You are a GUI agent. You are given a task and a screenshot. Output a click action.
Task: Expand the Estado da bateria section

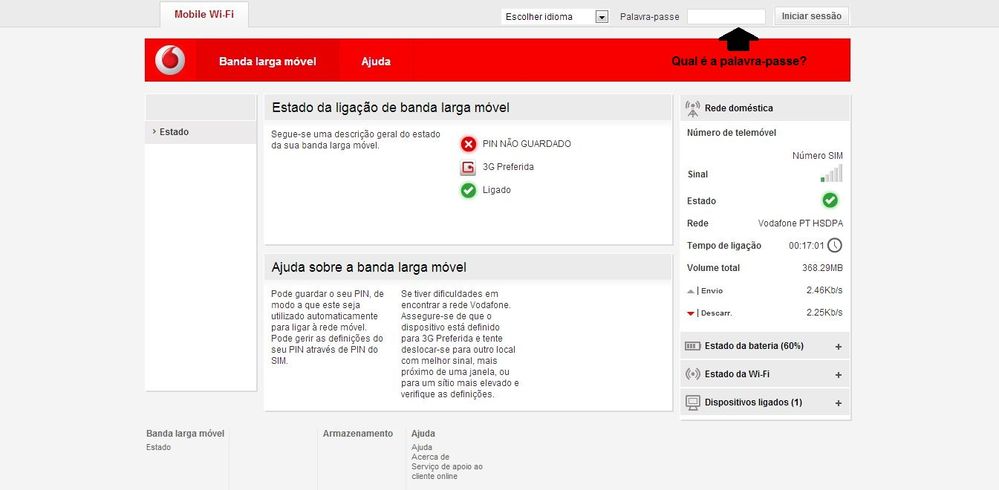click(x=838, y=346)
